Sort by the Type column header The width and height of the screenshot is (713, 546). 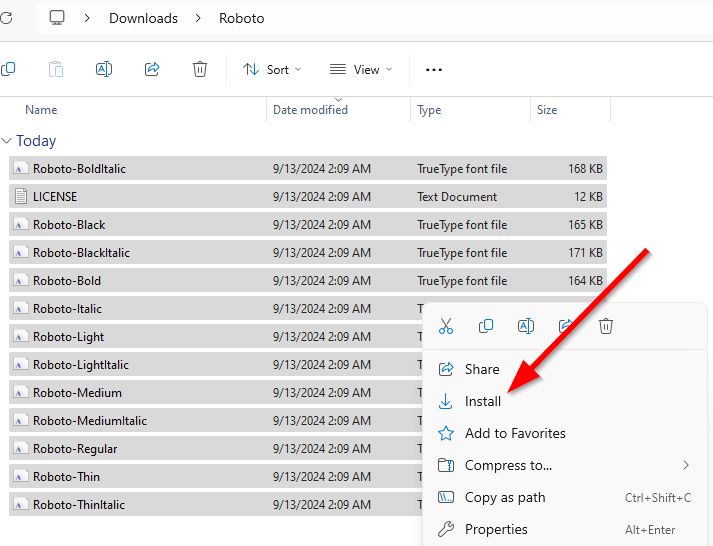[x=429, y=110]
